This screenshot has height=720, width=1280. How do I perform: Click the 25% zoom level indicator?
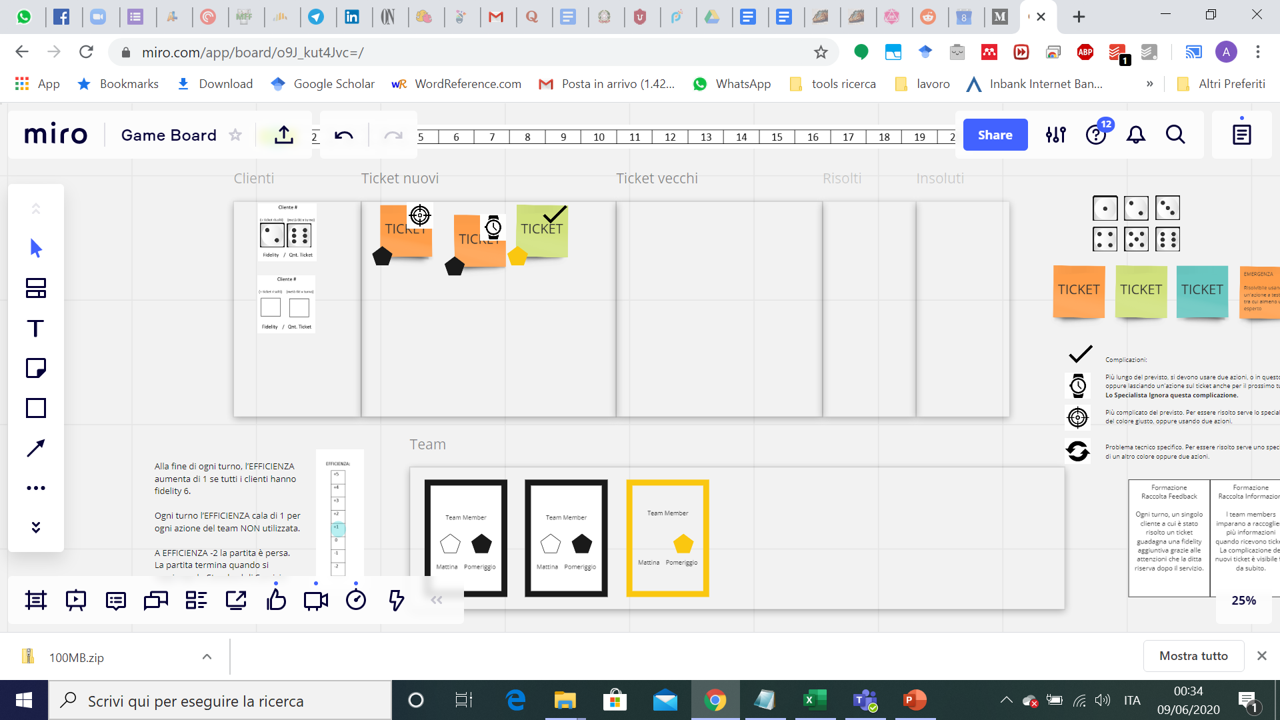1244,601
